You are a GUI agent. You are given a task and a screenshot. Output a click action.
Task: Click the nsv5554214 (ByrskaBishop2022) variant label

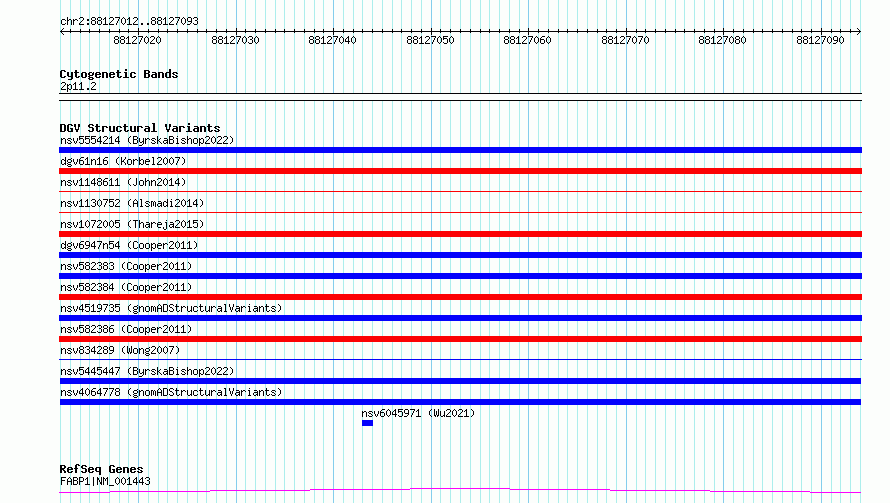[147, 140]
